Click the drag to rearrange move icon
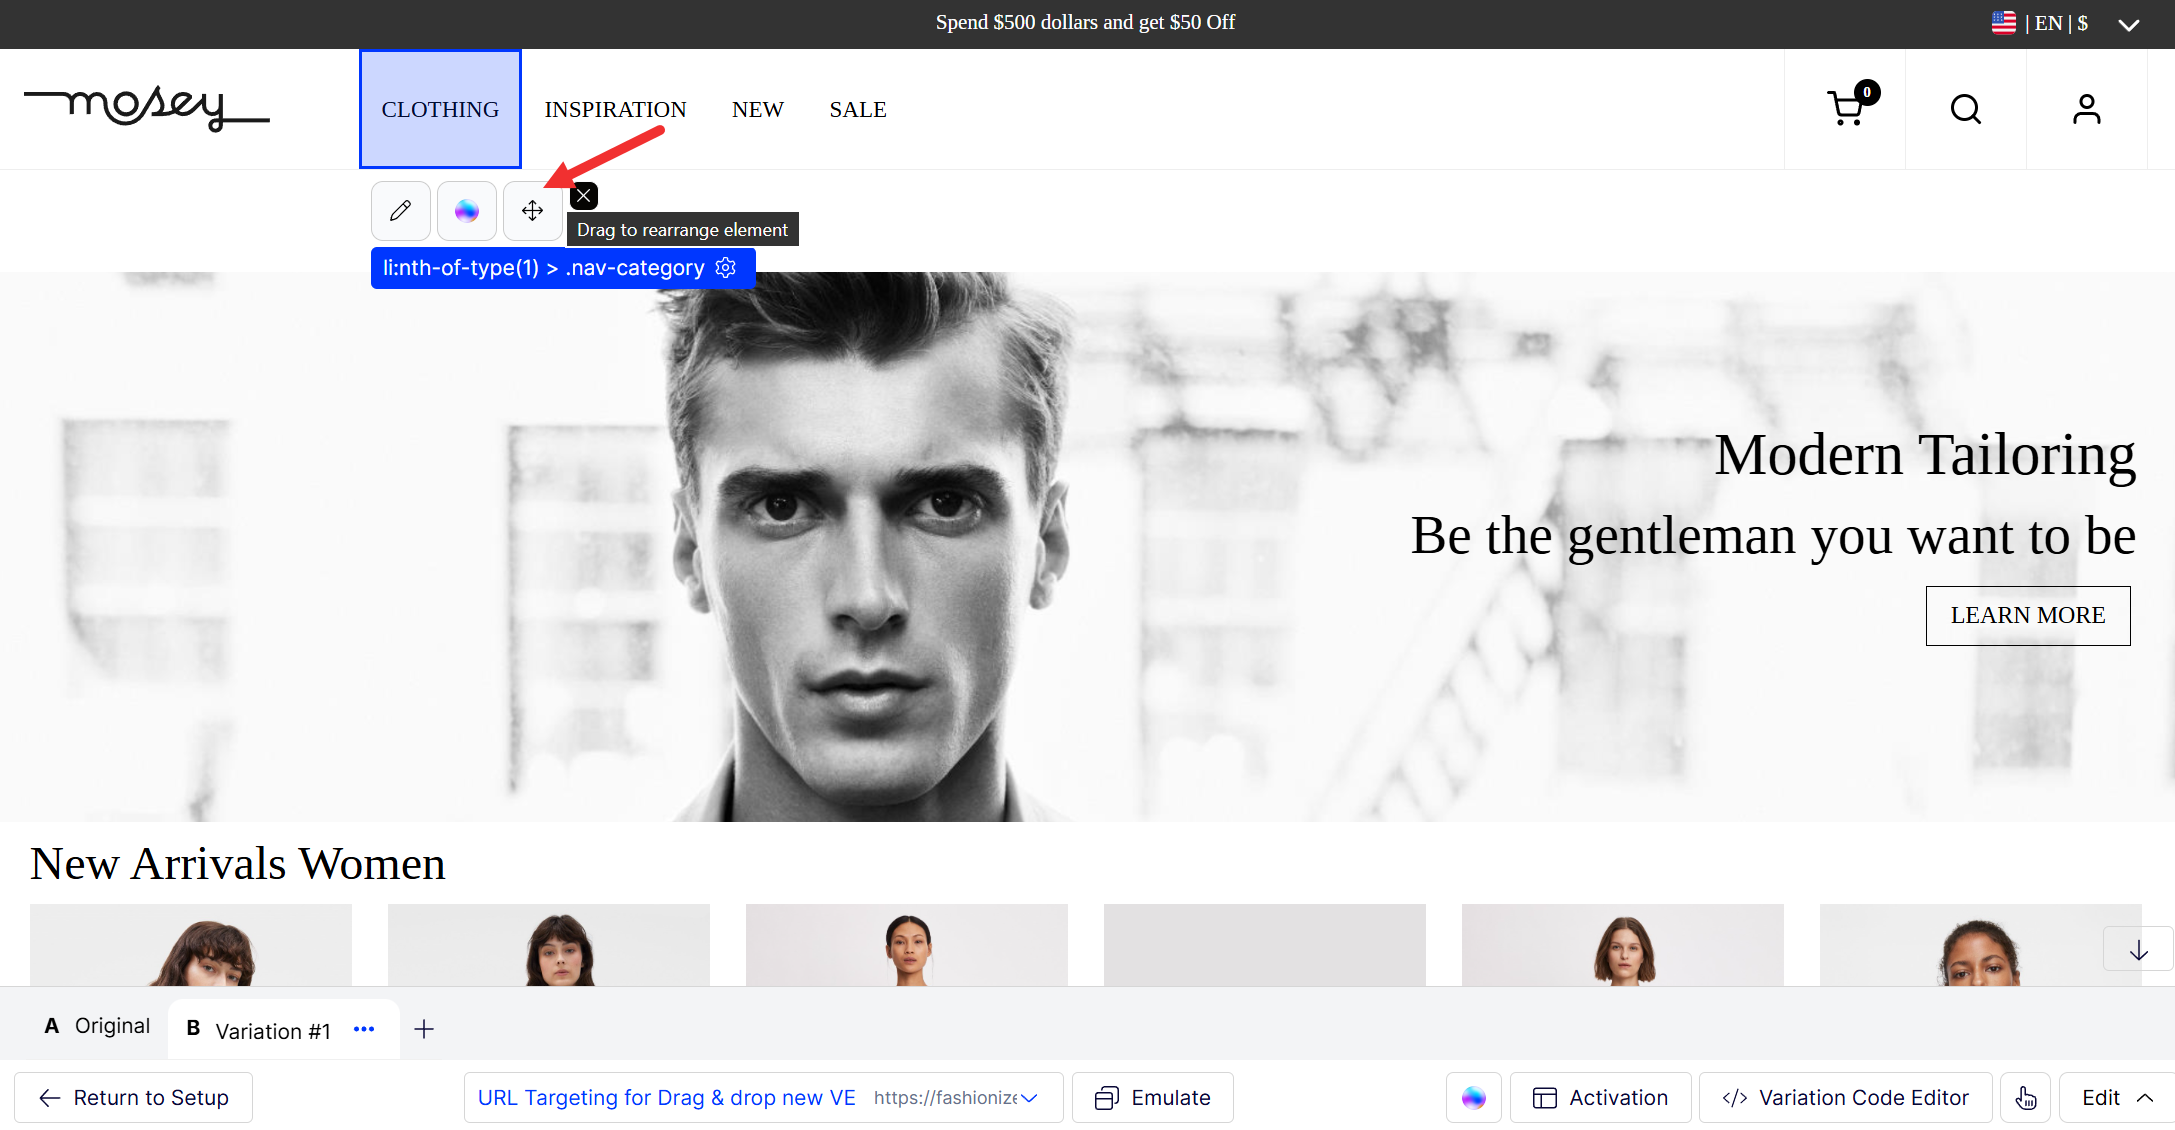 pos(532,211)
